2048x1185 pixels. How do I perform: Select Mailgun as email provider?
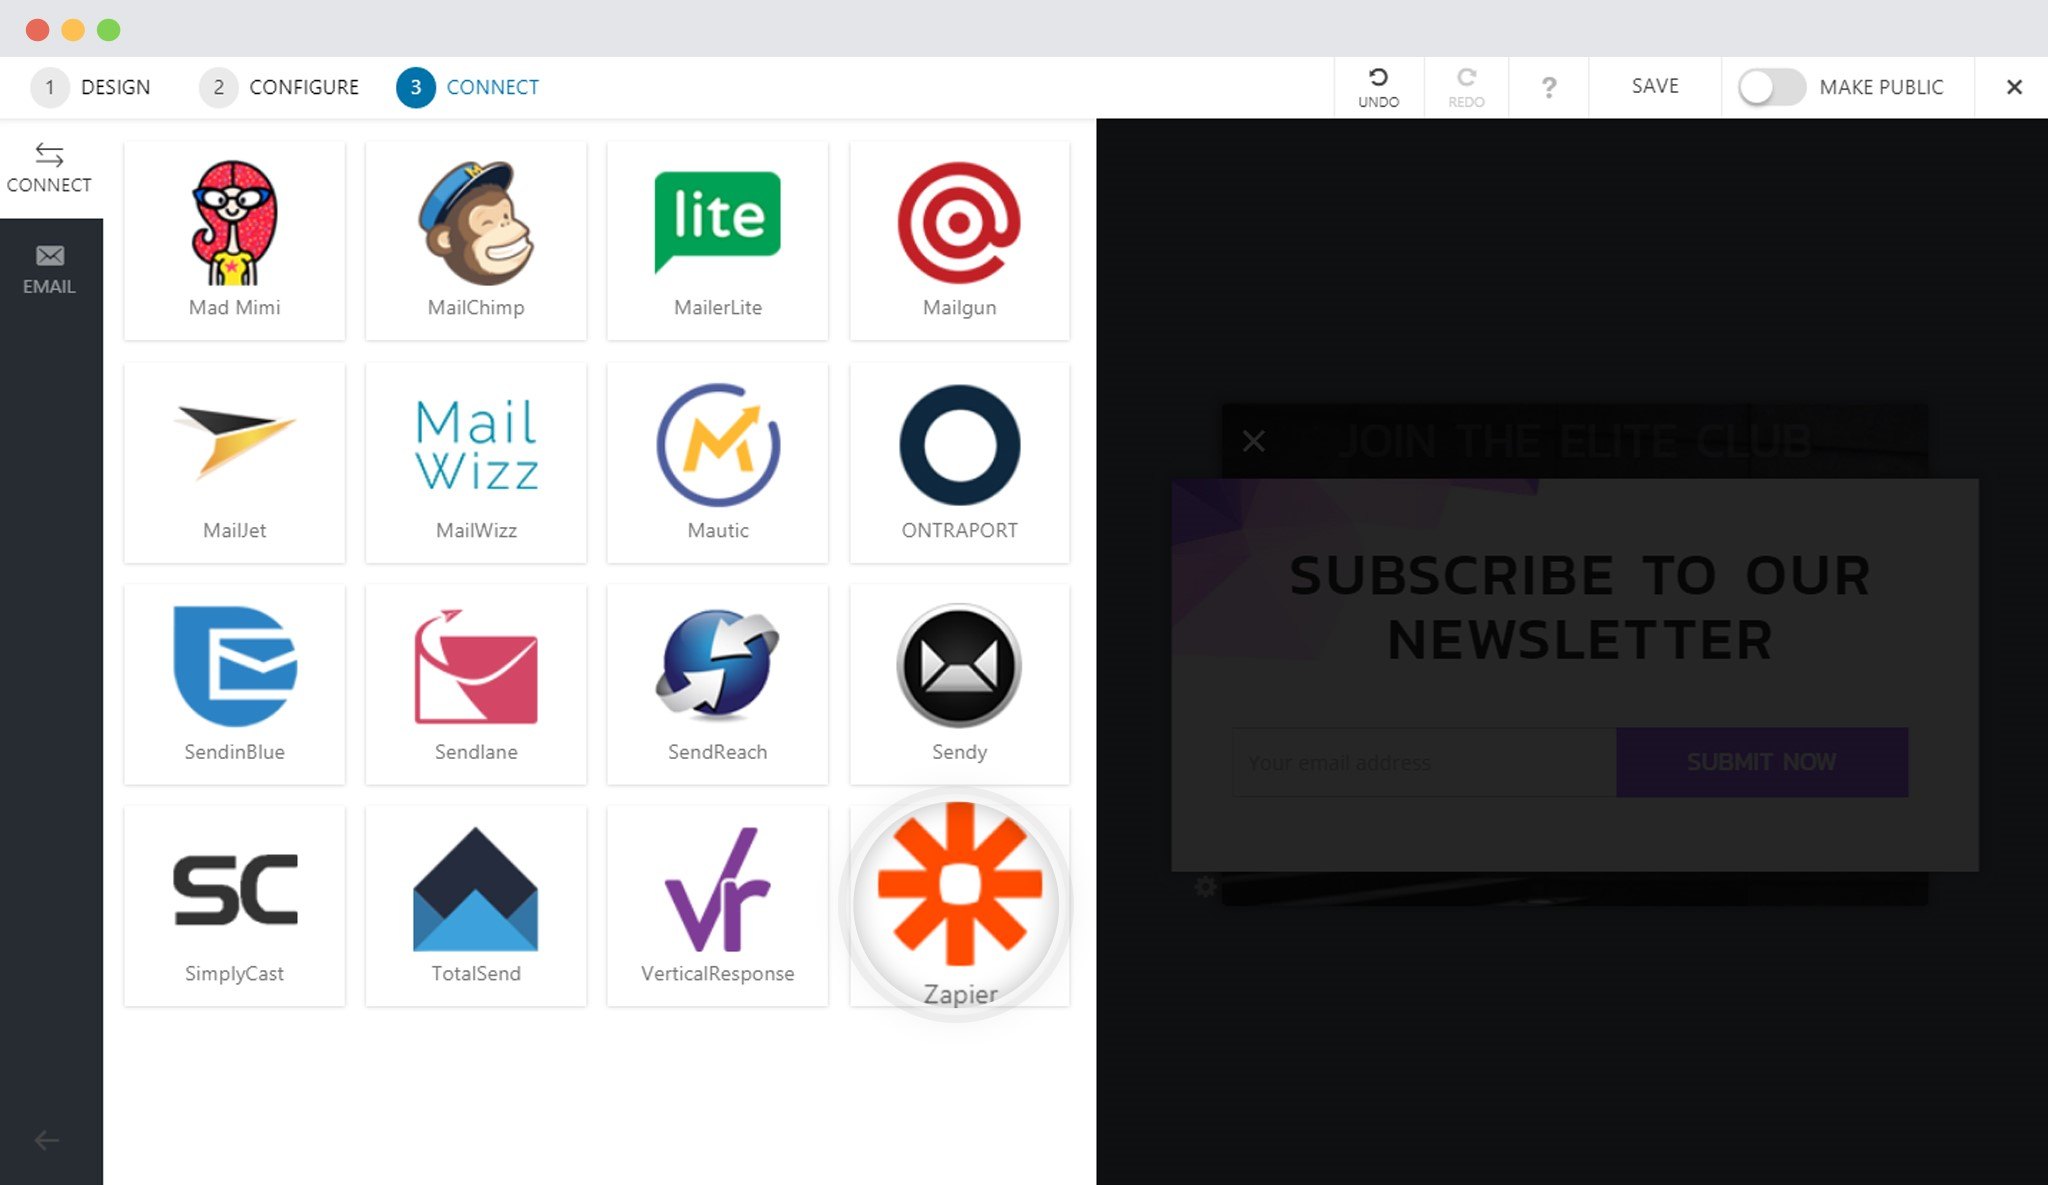click(x=959, y=240)
